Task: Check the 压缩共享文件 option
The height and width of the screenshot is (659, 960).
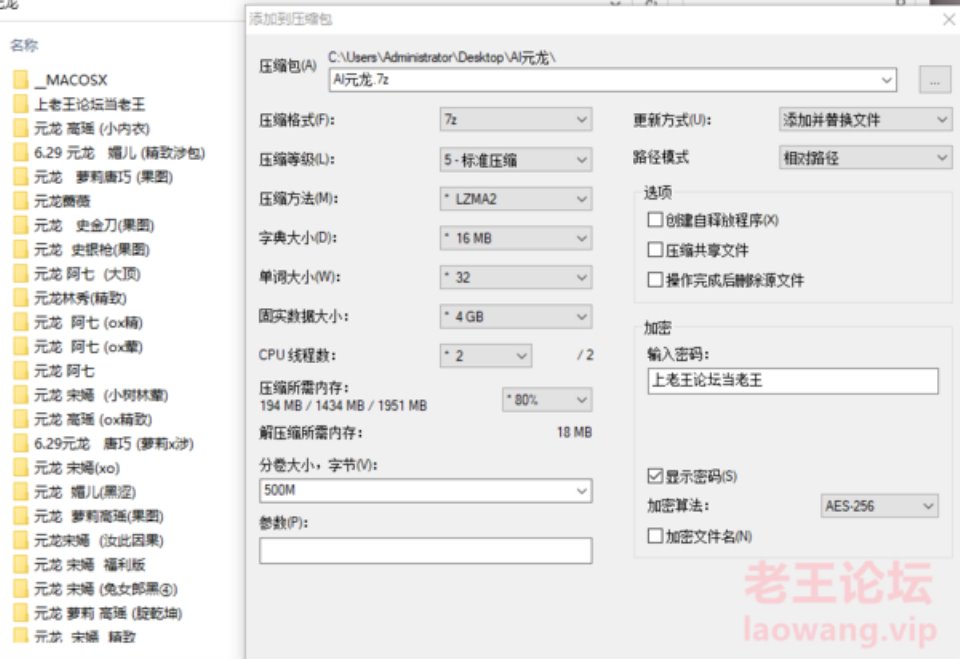Action: [x=655, y=250]
